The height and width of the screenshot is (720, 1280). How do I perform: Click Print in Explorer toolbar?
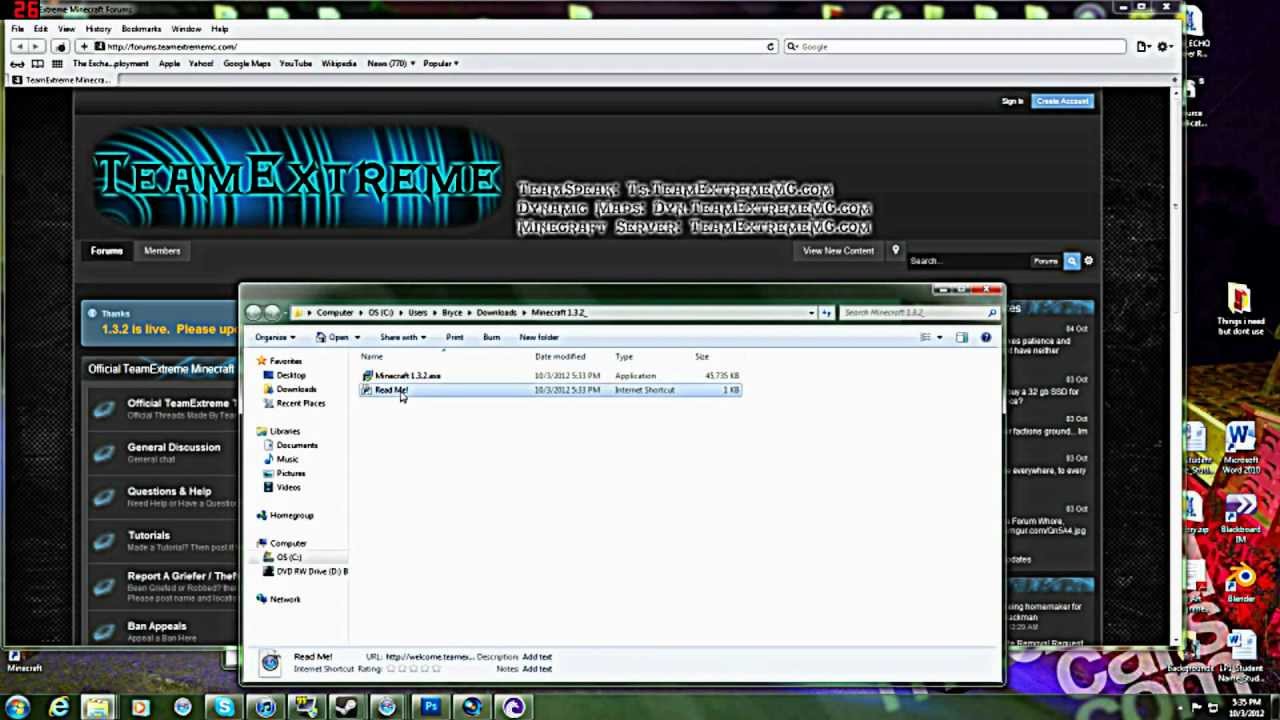coord(455,337)
